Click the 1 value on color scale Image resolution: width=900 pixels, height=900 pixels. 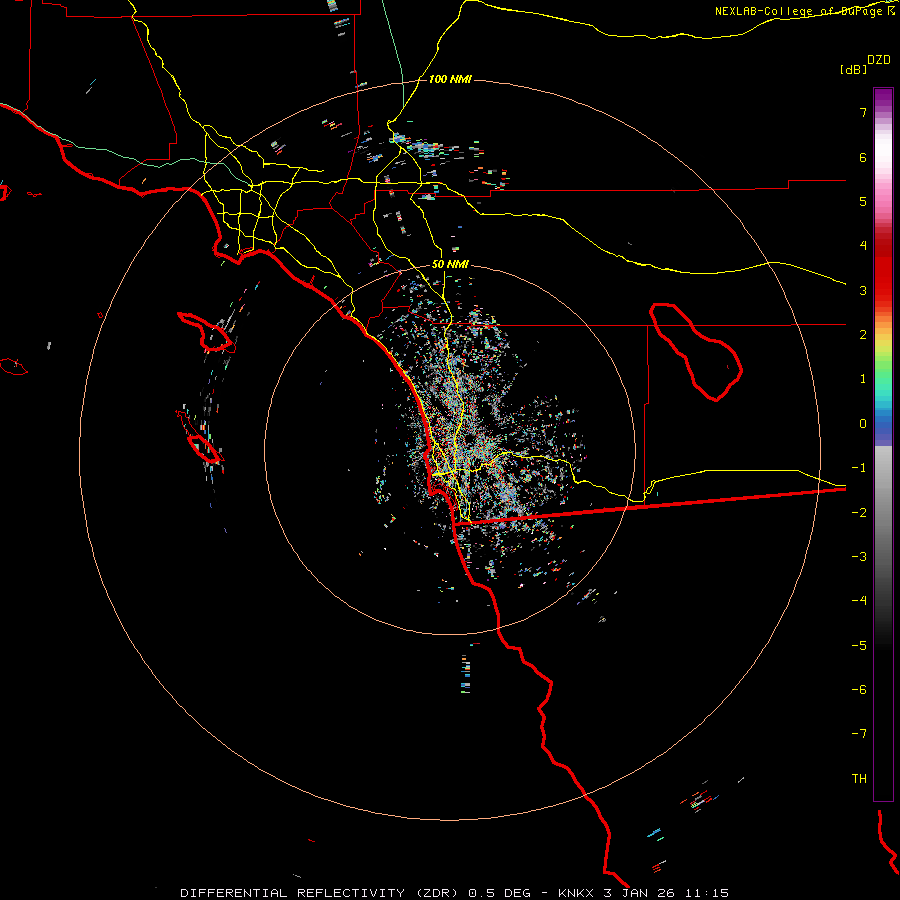863,379
